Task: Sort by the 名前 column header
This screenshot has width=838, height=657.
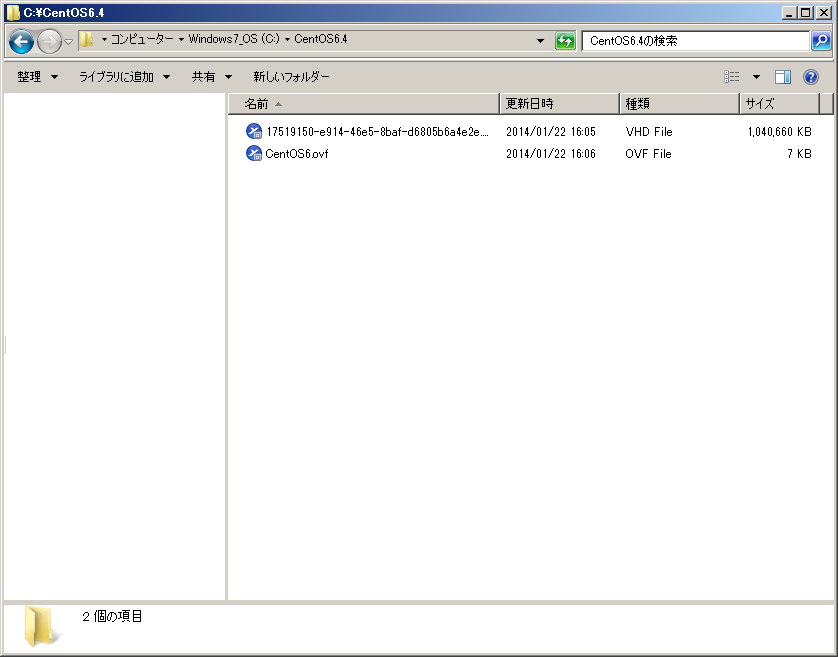Action: point(364,104)
